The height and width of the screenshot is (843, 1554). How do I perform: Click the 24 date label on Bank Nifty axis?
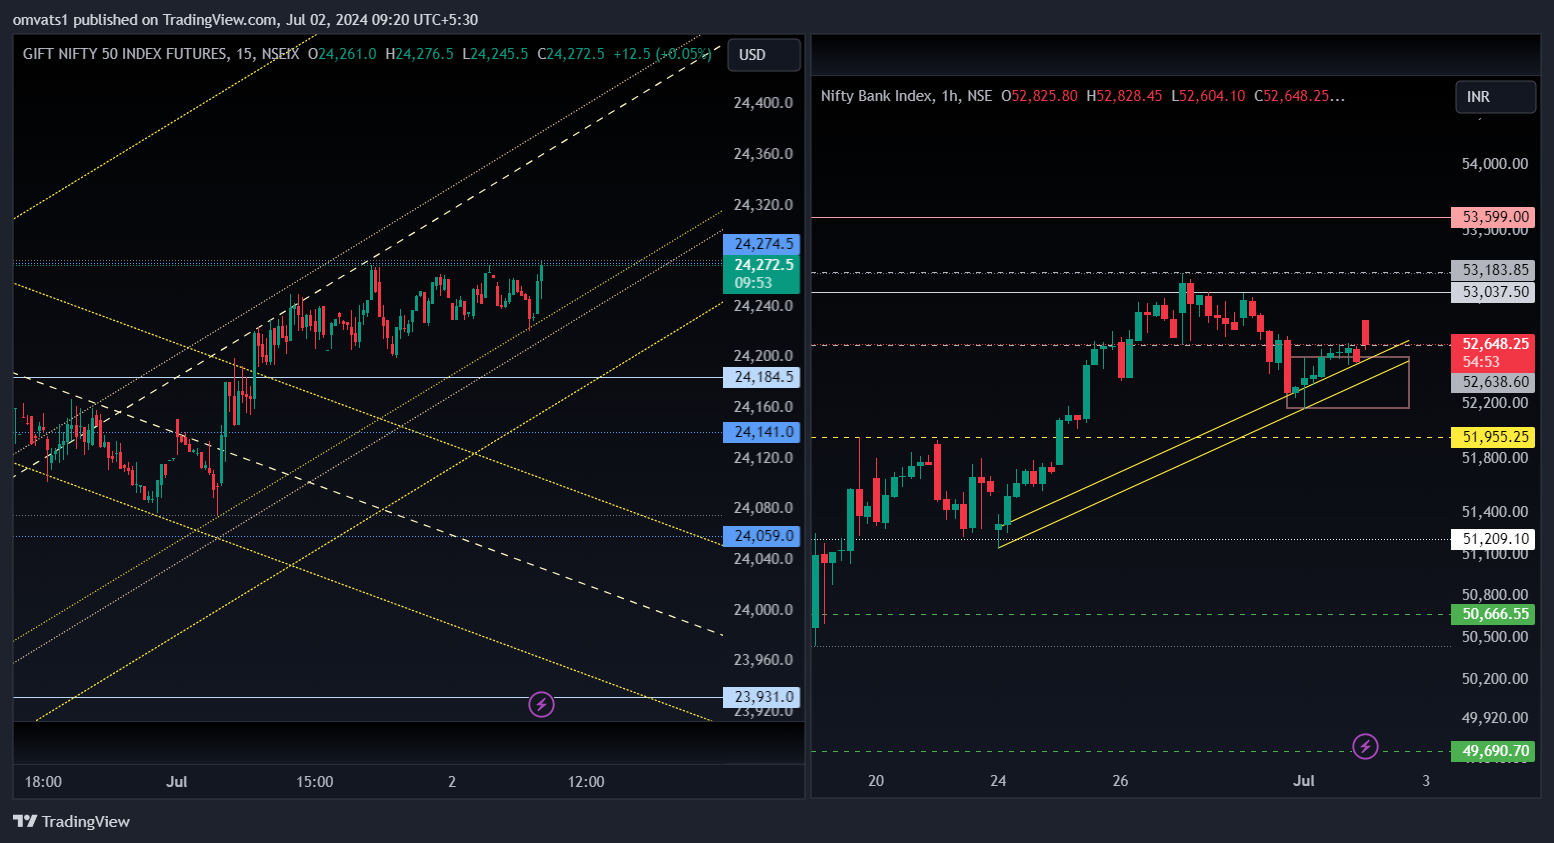(998, 781)
